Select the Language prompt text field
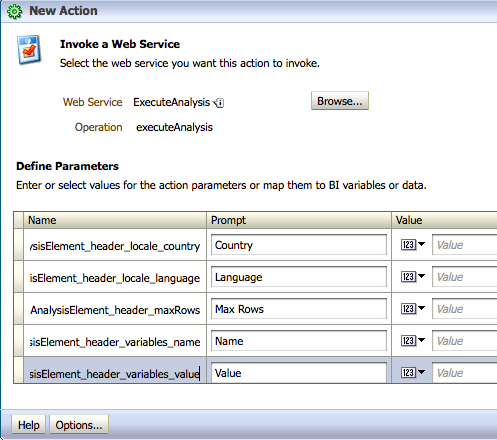This screenshot has height=440, width=497. (x=299, y=277)
